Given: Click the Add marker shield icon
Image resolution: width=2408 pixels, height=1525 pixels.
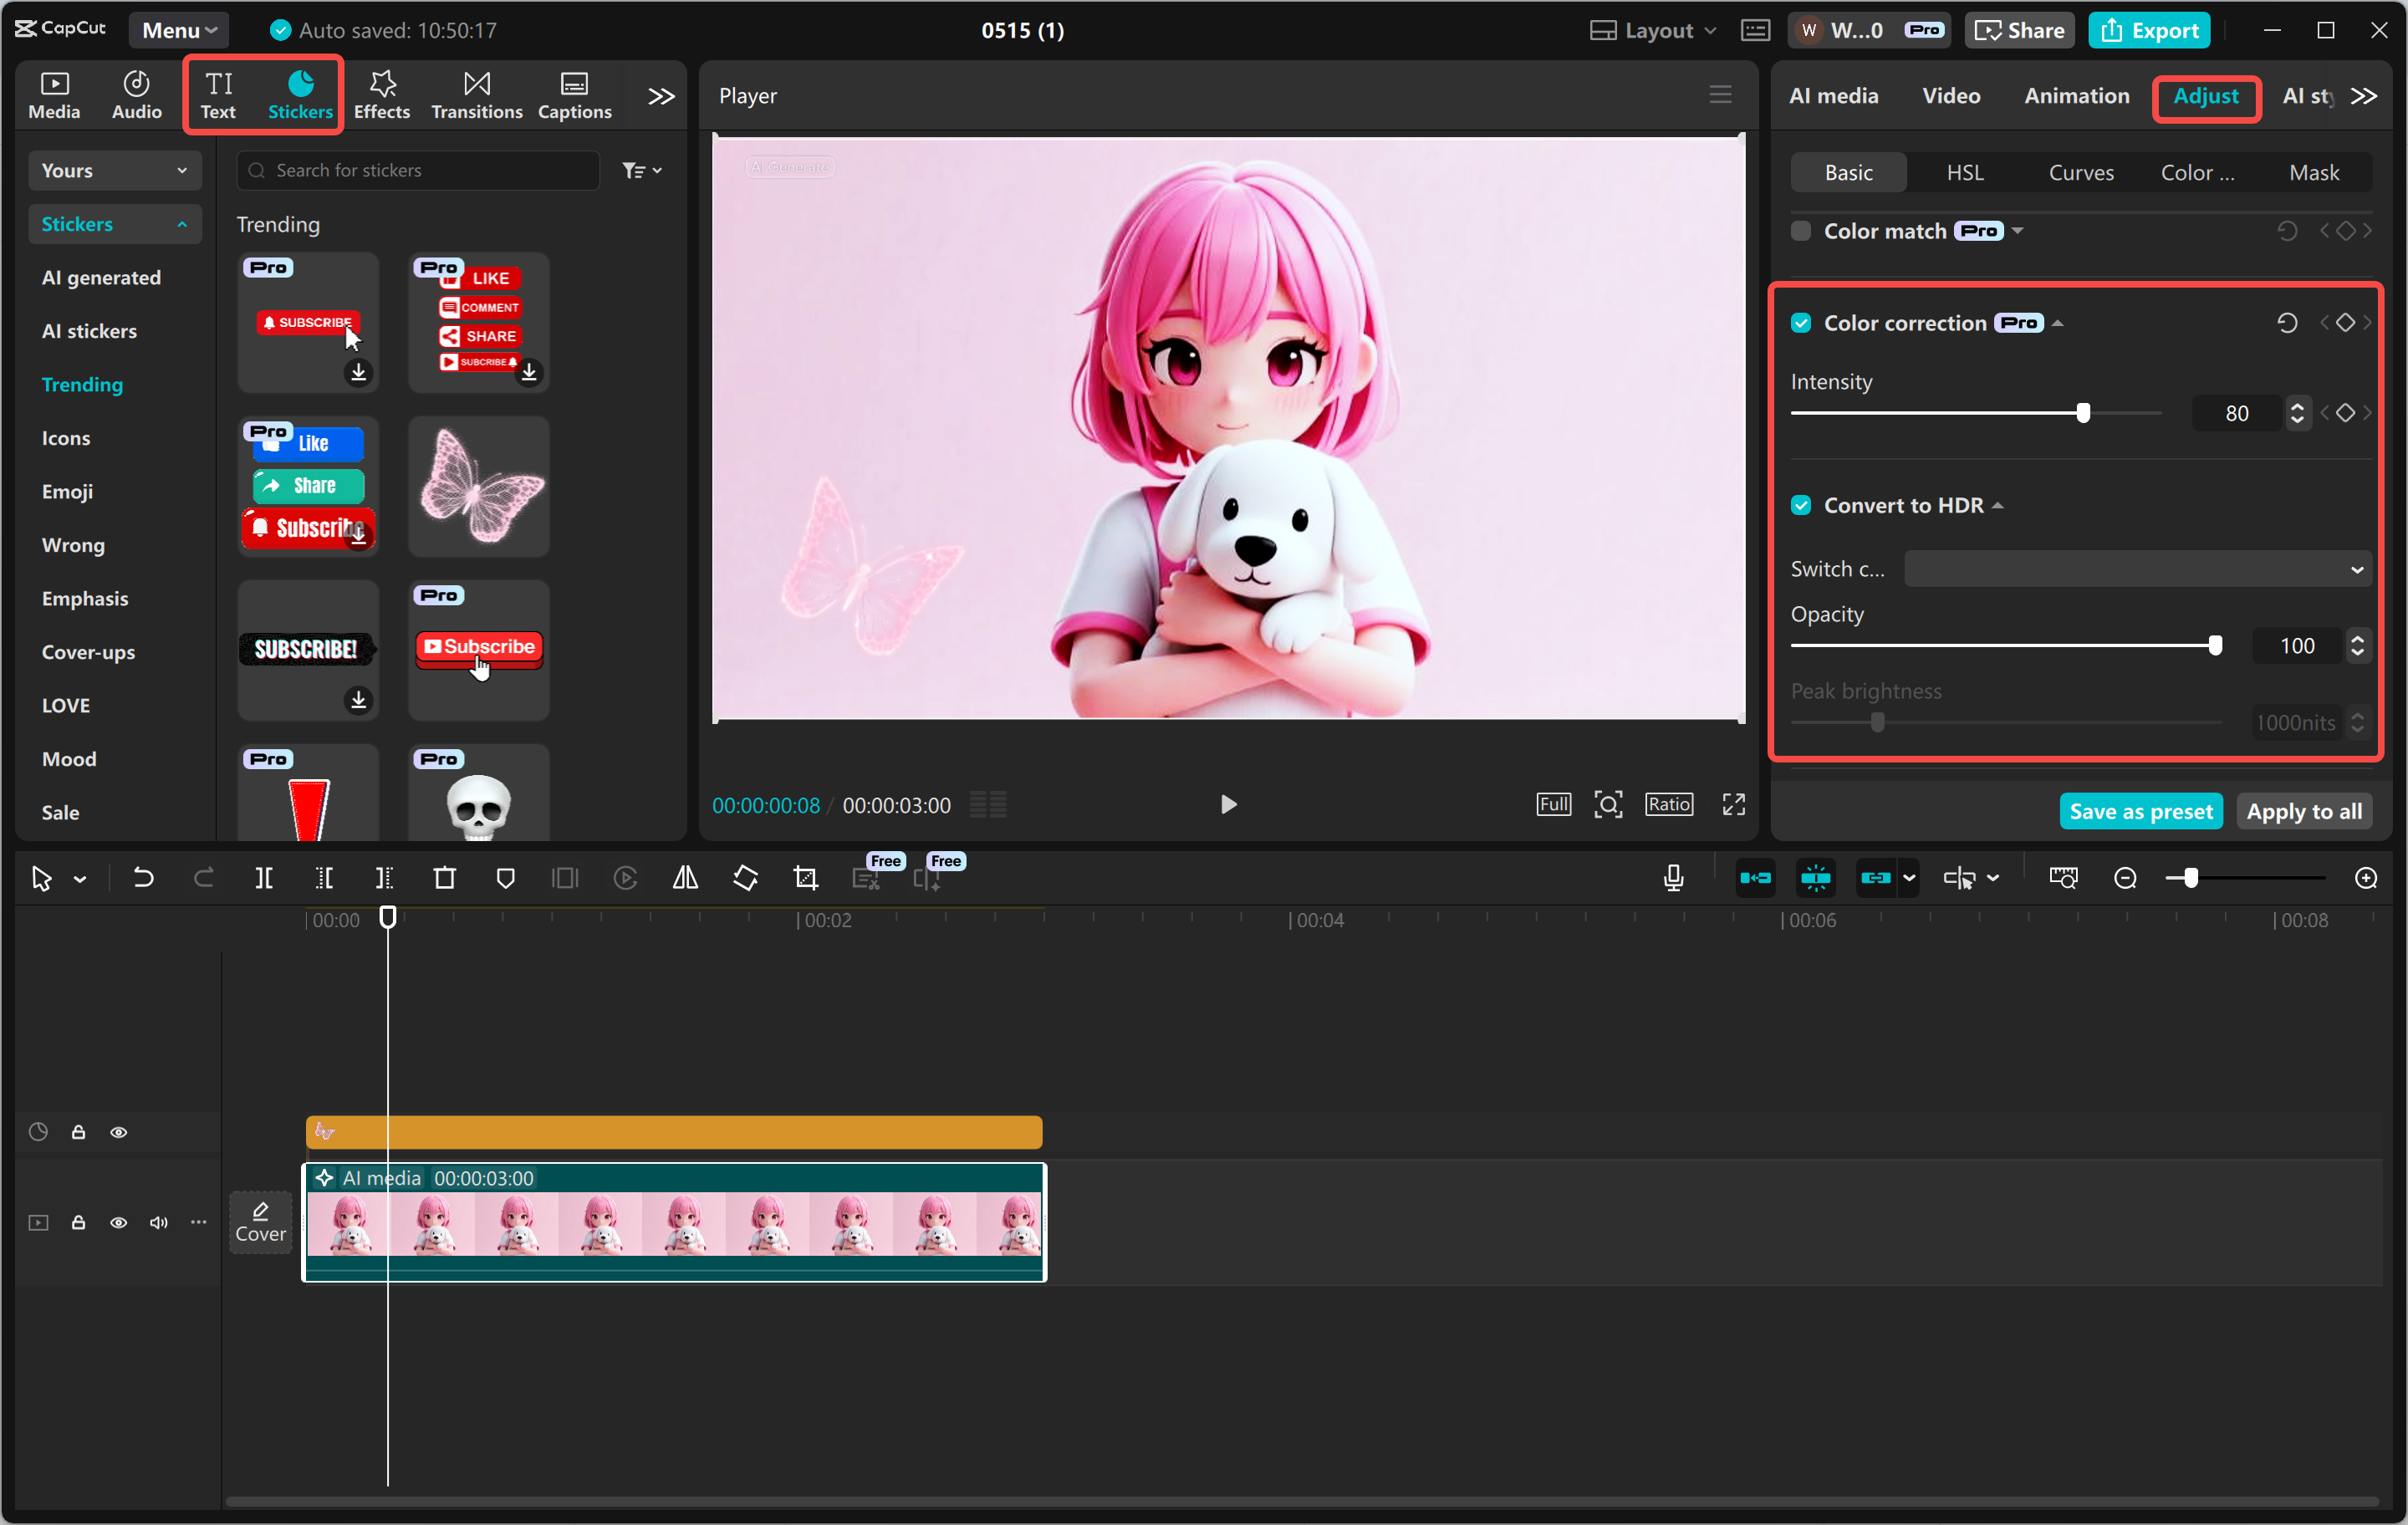Looking at the screenshot, I should [x=505, y=878].
